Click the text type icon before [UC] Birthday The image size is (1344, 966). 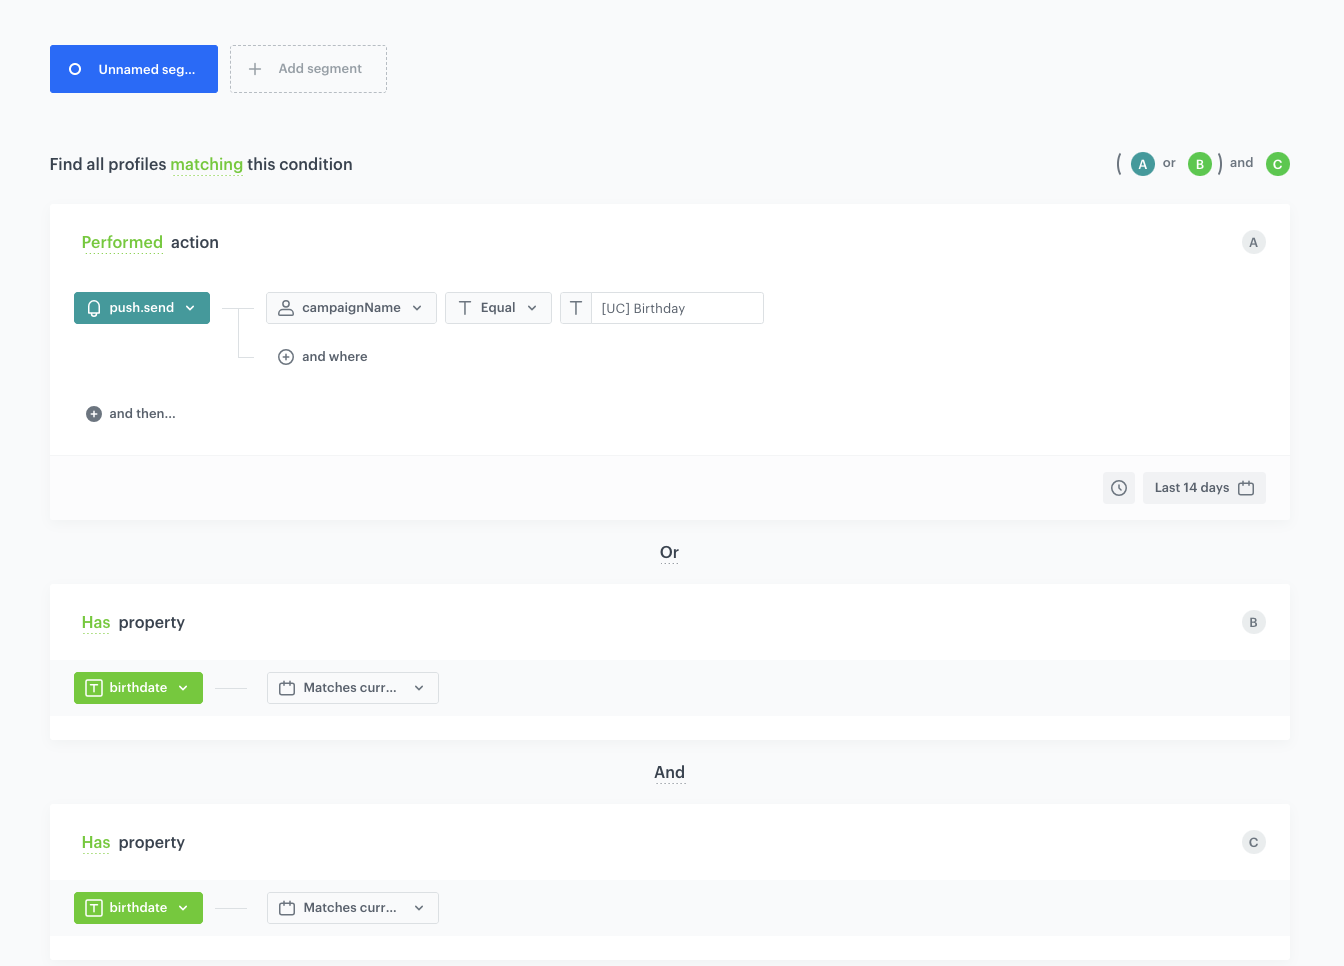point(576,308)
